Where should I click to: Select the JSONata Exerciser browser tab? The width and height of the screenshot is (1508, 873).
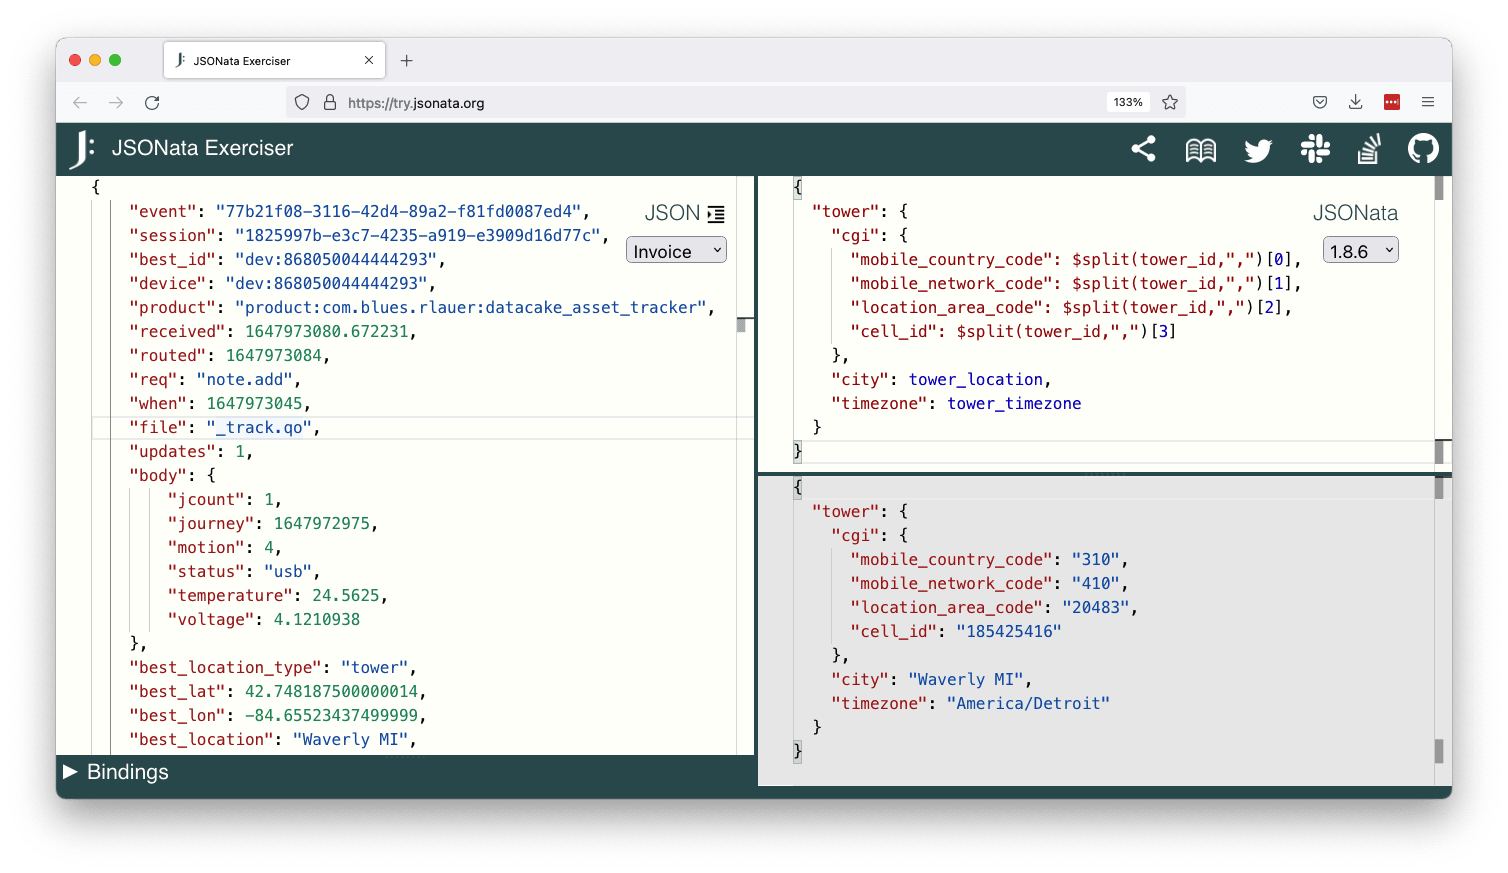pos(273,61)
